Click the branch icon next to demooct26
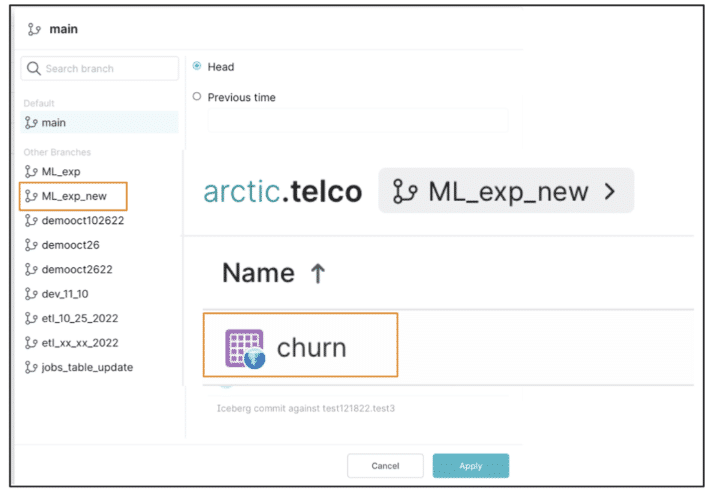 (31, 245)
